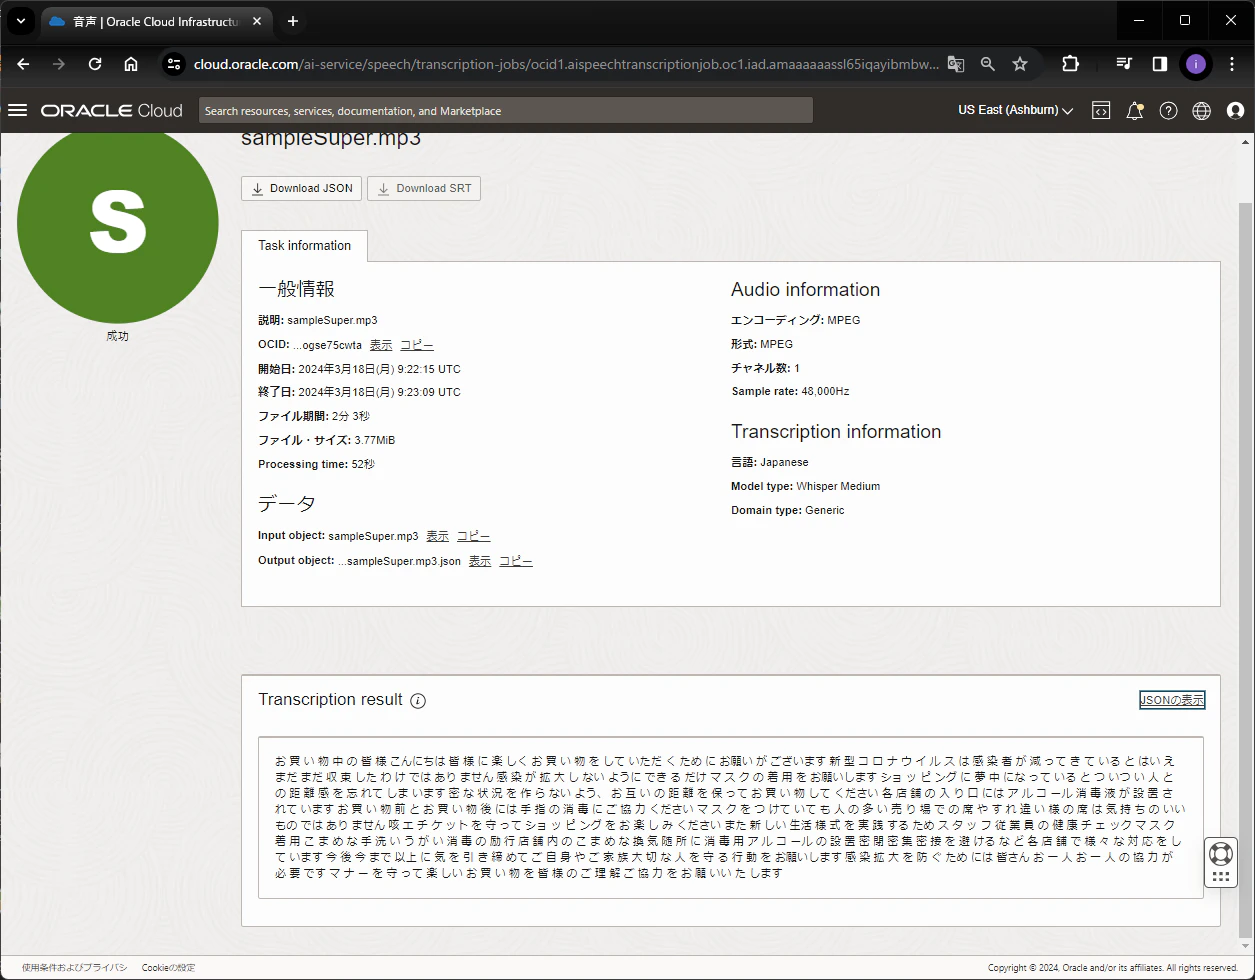Show the Output object with 表示 link
Screen dimensions: 1255x980
[480, 561]
